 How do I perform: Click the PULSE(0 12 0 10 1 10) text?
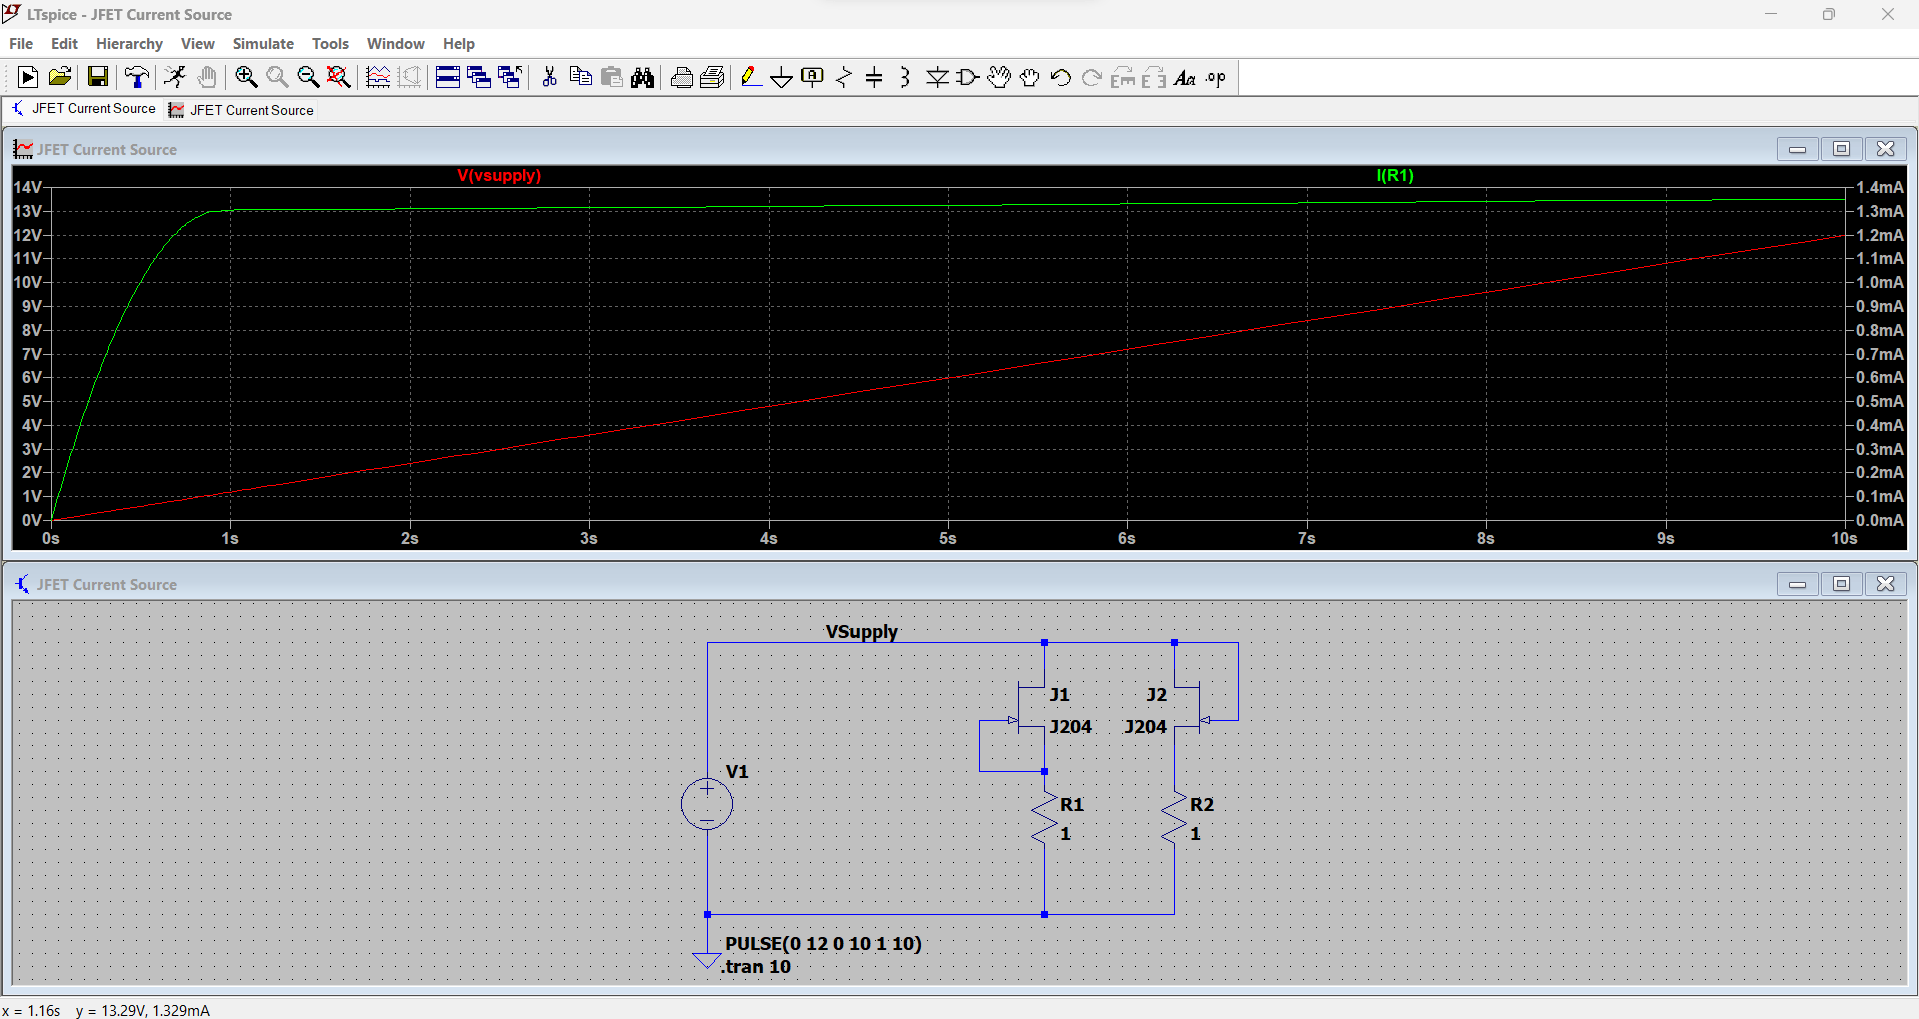pyautogui.click(x=823, y=944)
